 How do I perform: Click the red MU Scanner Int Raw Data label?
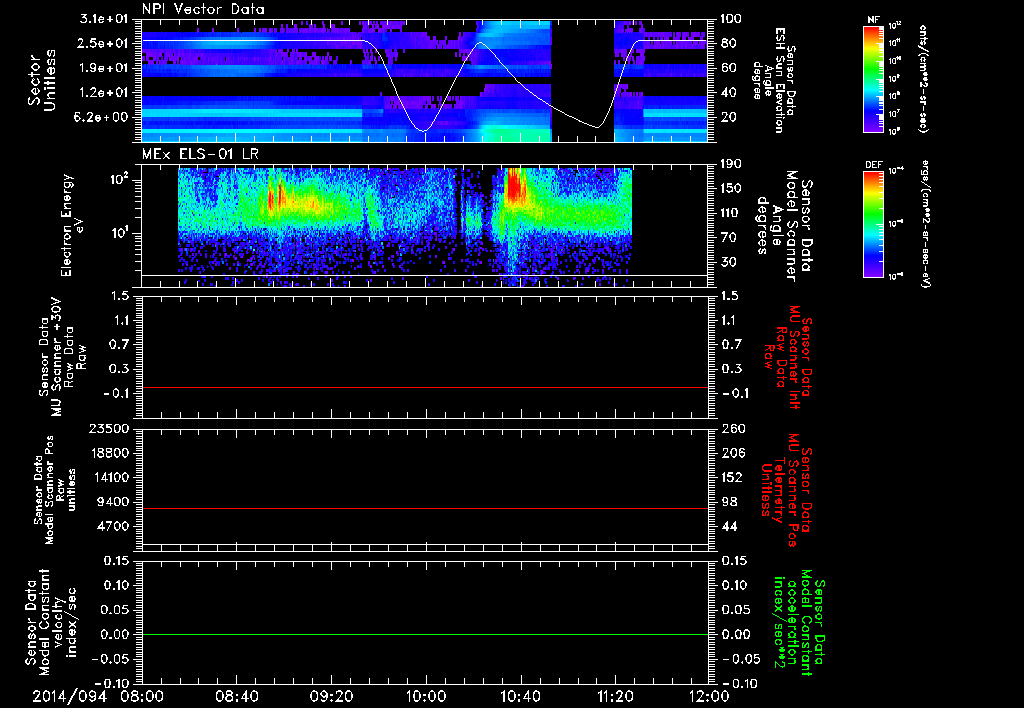pos(790,355)
